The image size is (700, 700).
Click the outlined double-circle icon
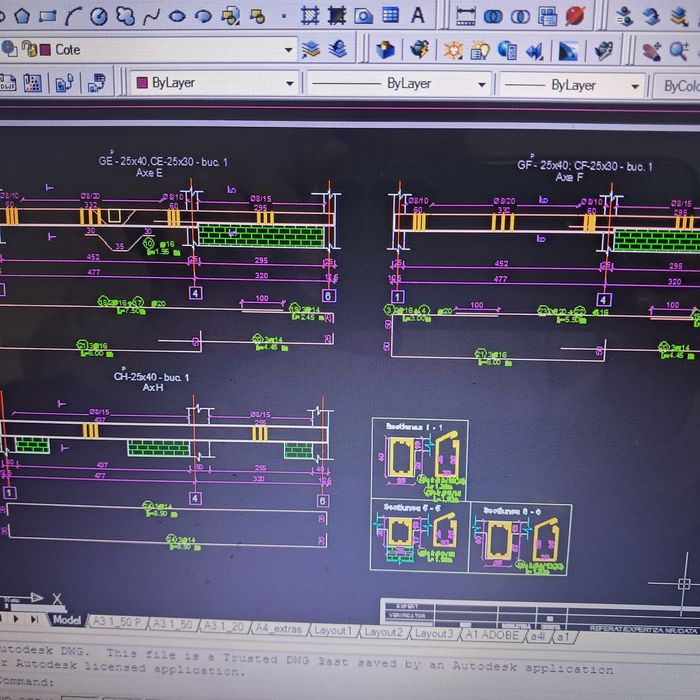pos(520,17)
